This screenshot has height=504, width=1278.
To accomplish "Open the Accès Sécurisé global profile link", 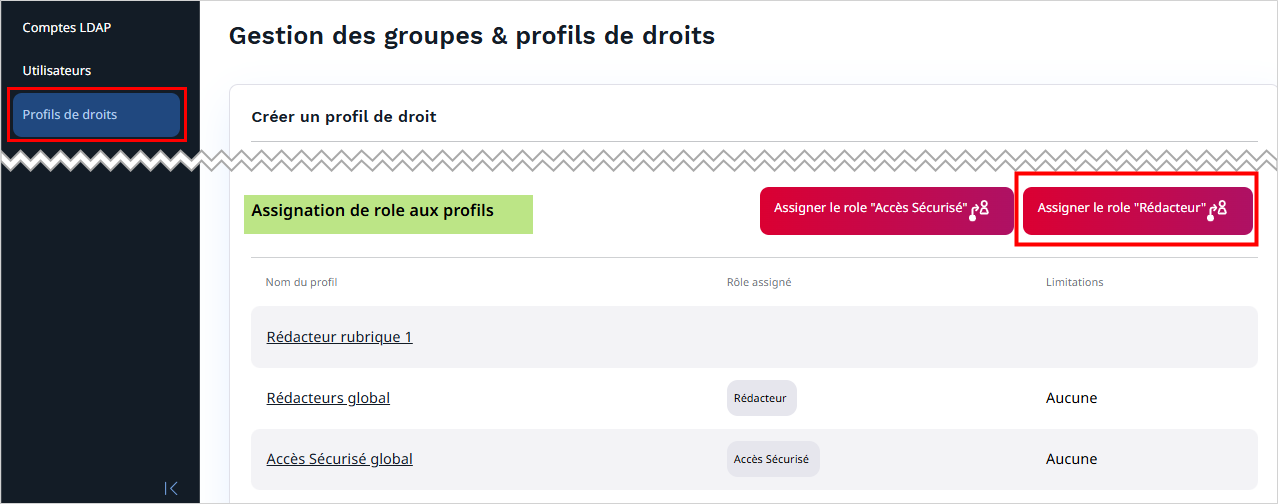I will pos(339,459).
